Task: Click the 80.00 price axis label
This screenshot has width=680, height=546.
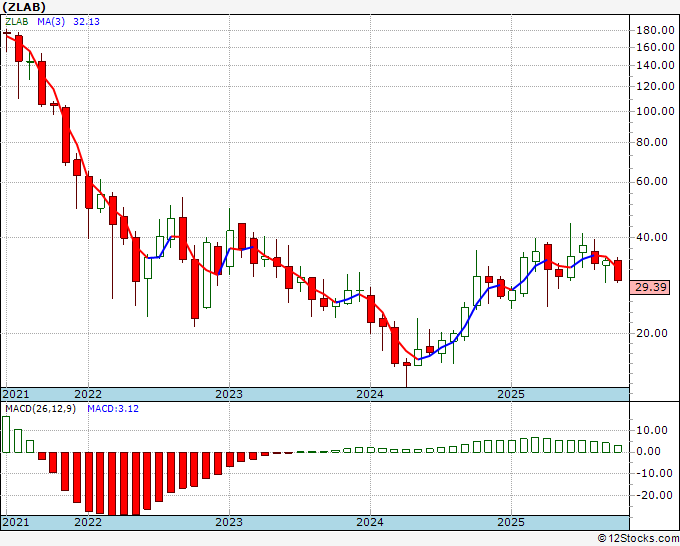Action: tap(652, 142)
